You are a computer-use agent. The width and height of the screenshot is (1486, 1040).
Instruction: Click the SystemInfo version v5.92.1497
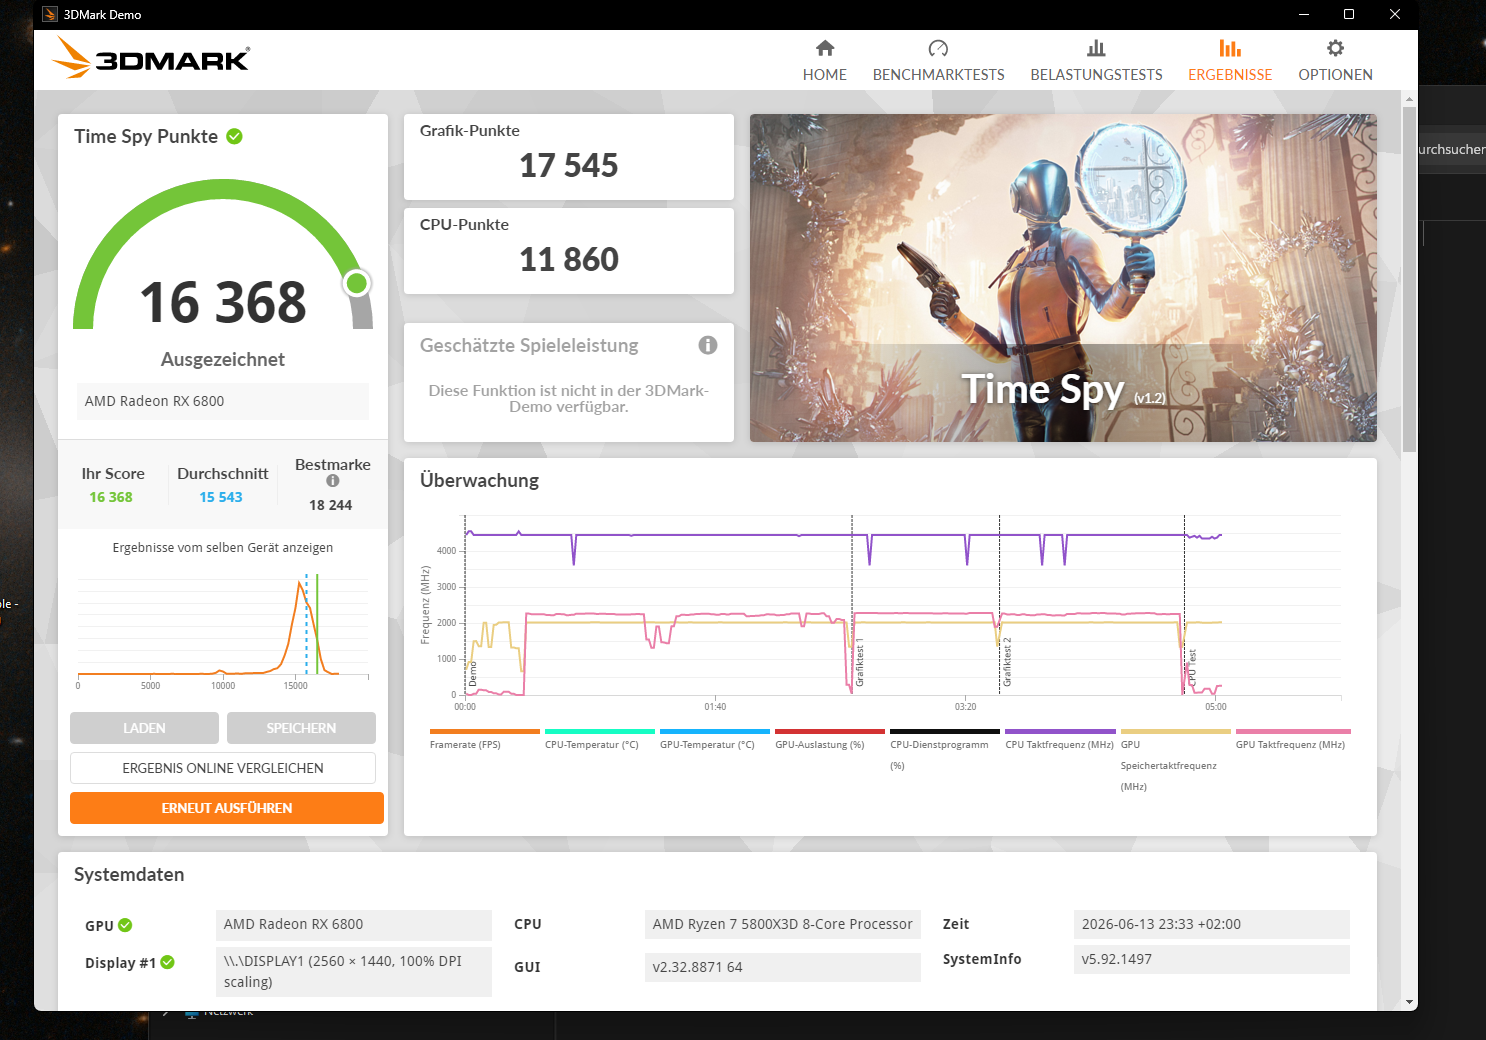coord(1212,959)
